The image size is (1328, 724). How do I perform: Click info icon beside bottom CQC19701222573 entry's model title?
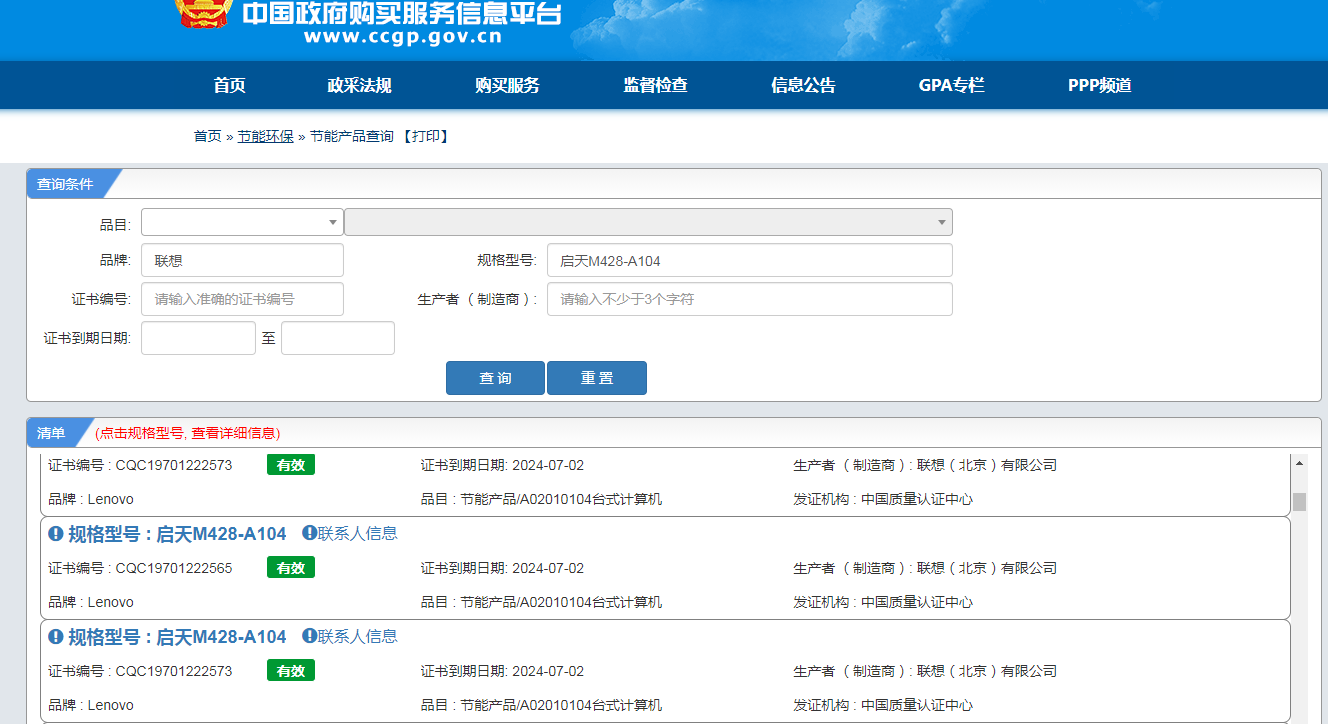coord(56,637)
